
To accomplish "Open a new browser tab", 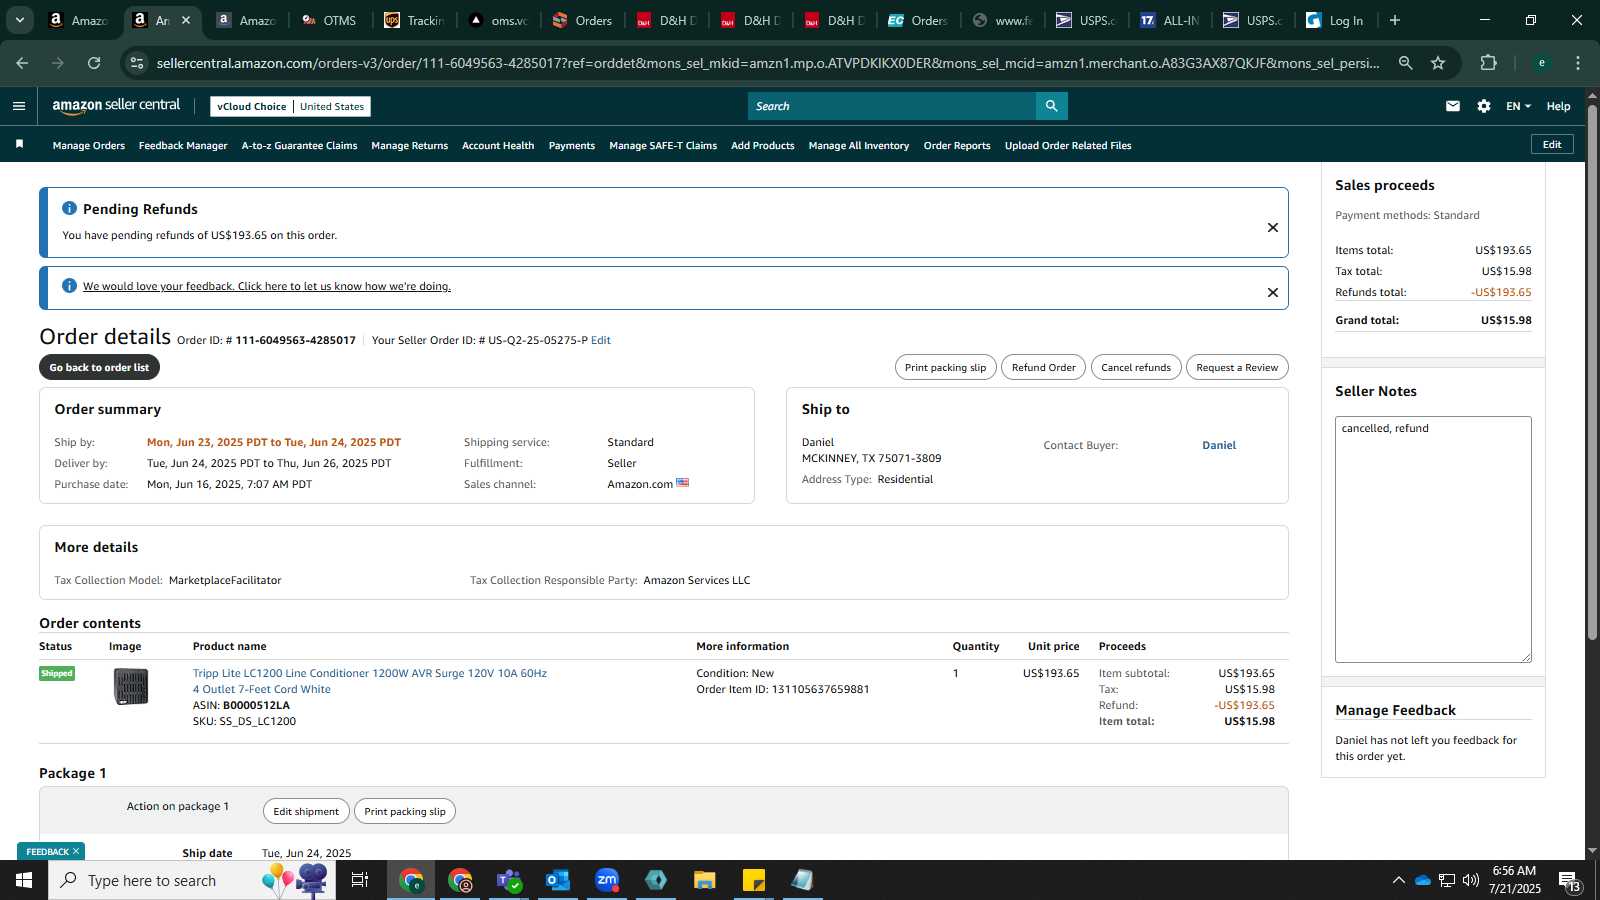I will coord(1395,20).
